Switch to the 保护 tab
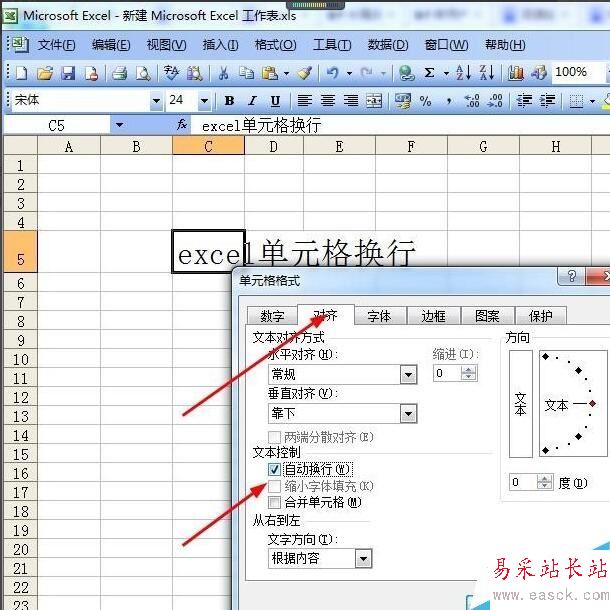Viewport: 610px width, 610px height. (x=540, y=316)
